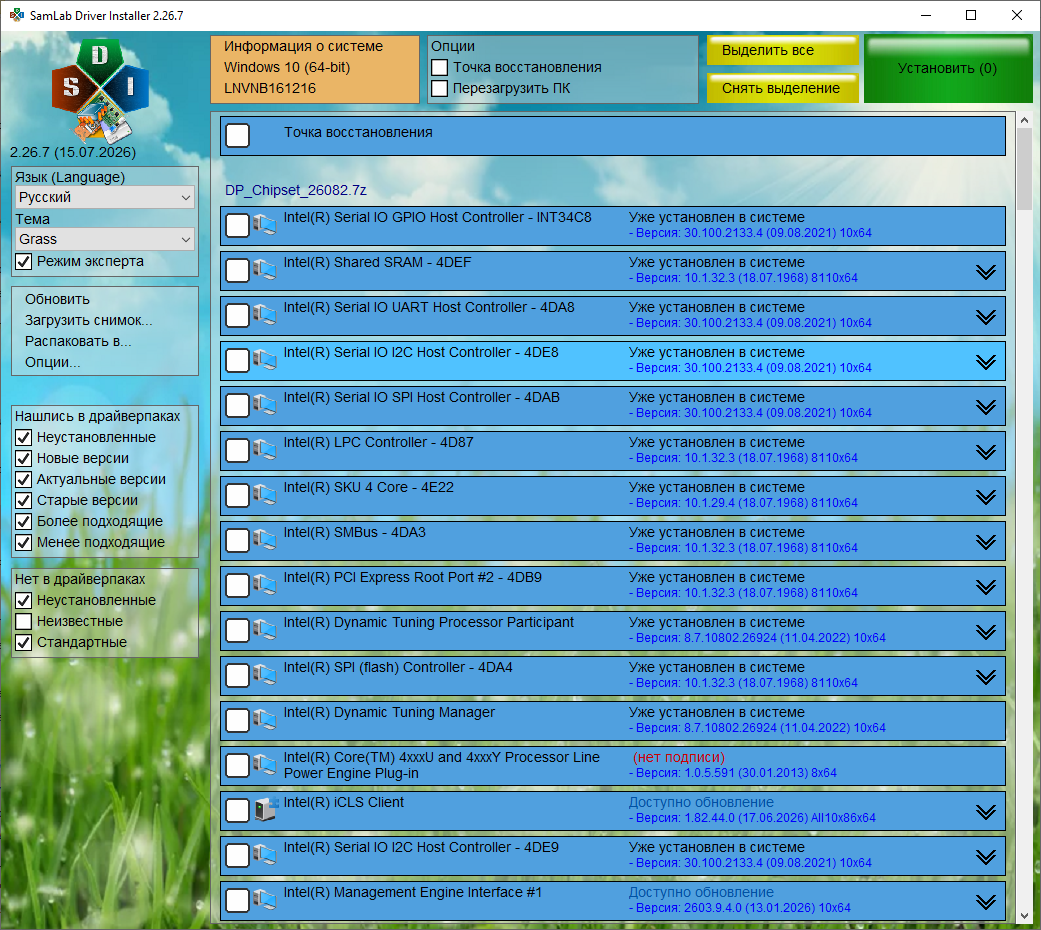Select Распаковать в... menu item

pyautogui.click(x=78, y=341)
